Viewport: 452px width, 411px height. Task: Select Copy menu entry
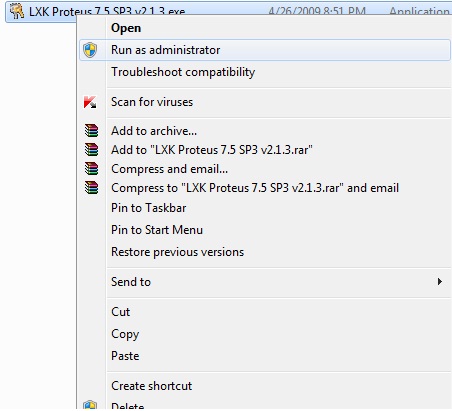tap(125, 334)
